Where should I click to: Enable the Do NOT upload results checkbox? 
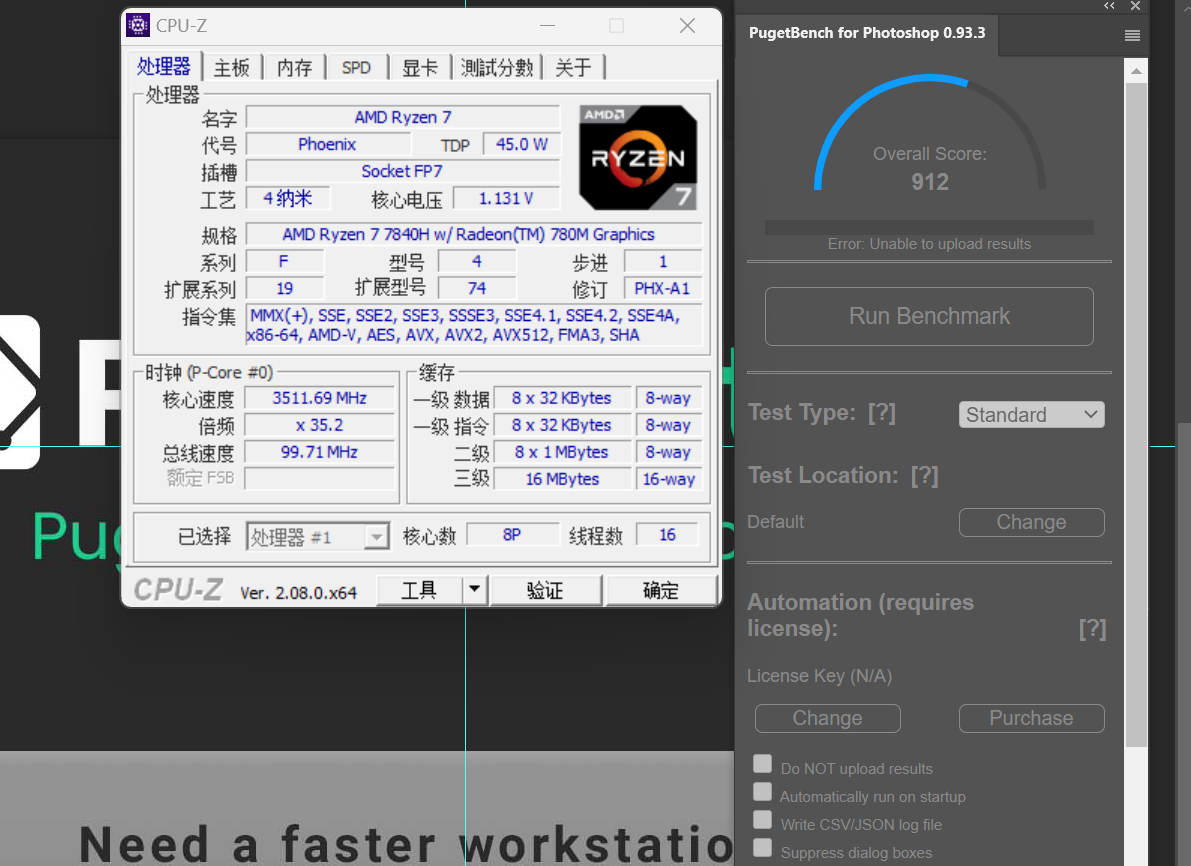click(763, 765)
